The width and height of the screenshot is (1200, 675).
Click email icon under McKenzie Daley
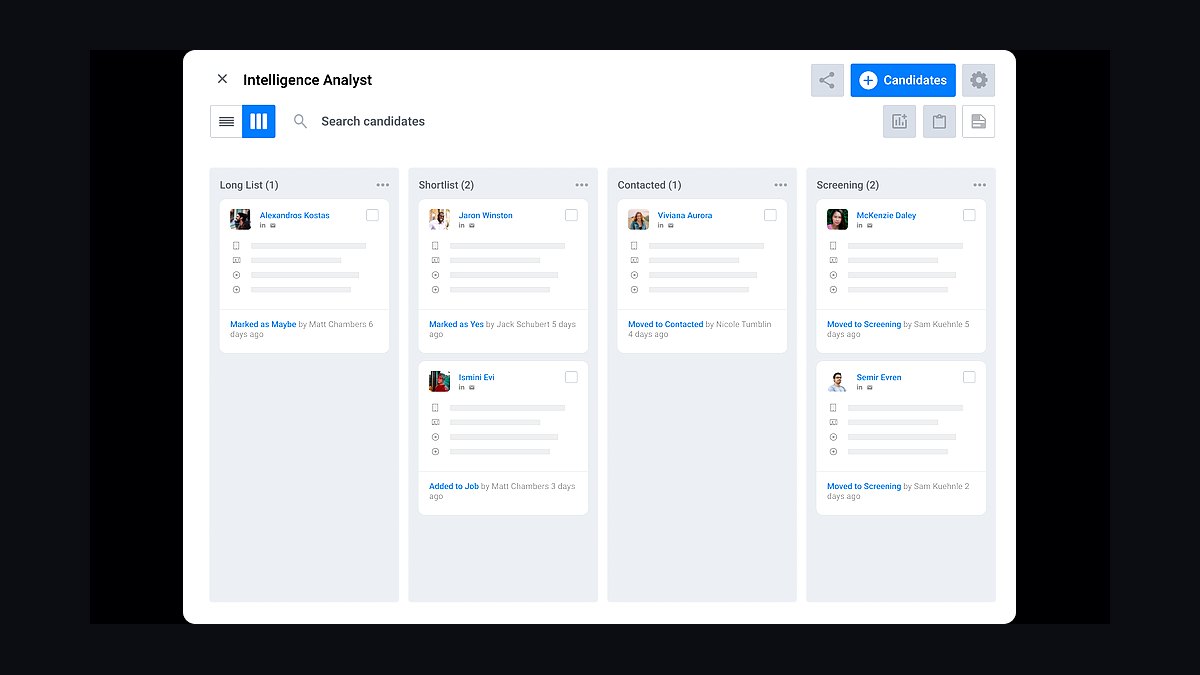870,226
